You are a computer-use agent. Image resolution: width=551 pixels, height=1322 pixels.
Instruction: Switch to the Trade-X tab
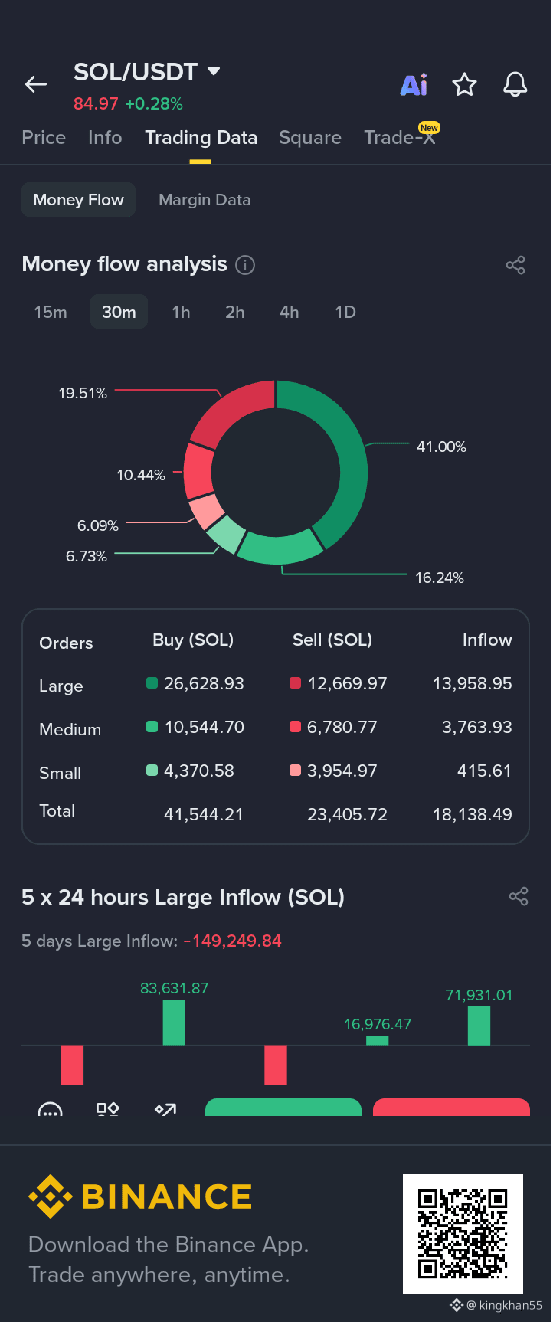pyautogui.click(x=400, y=138)
